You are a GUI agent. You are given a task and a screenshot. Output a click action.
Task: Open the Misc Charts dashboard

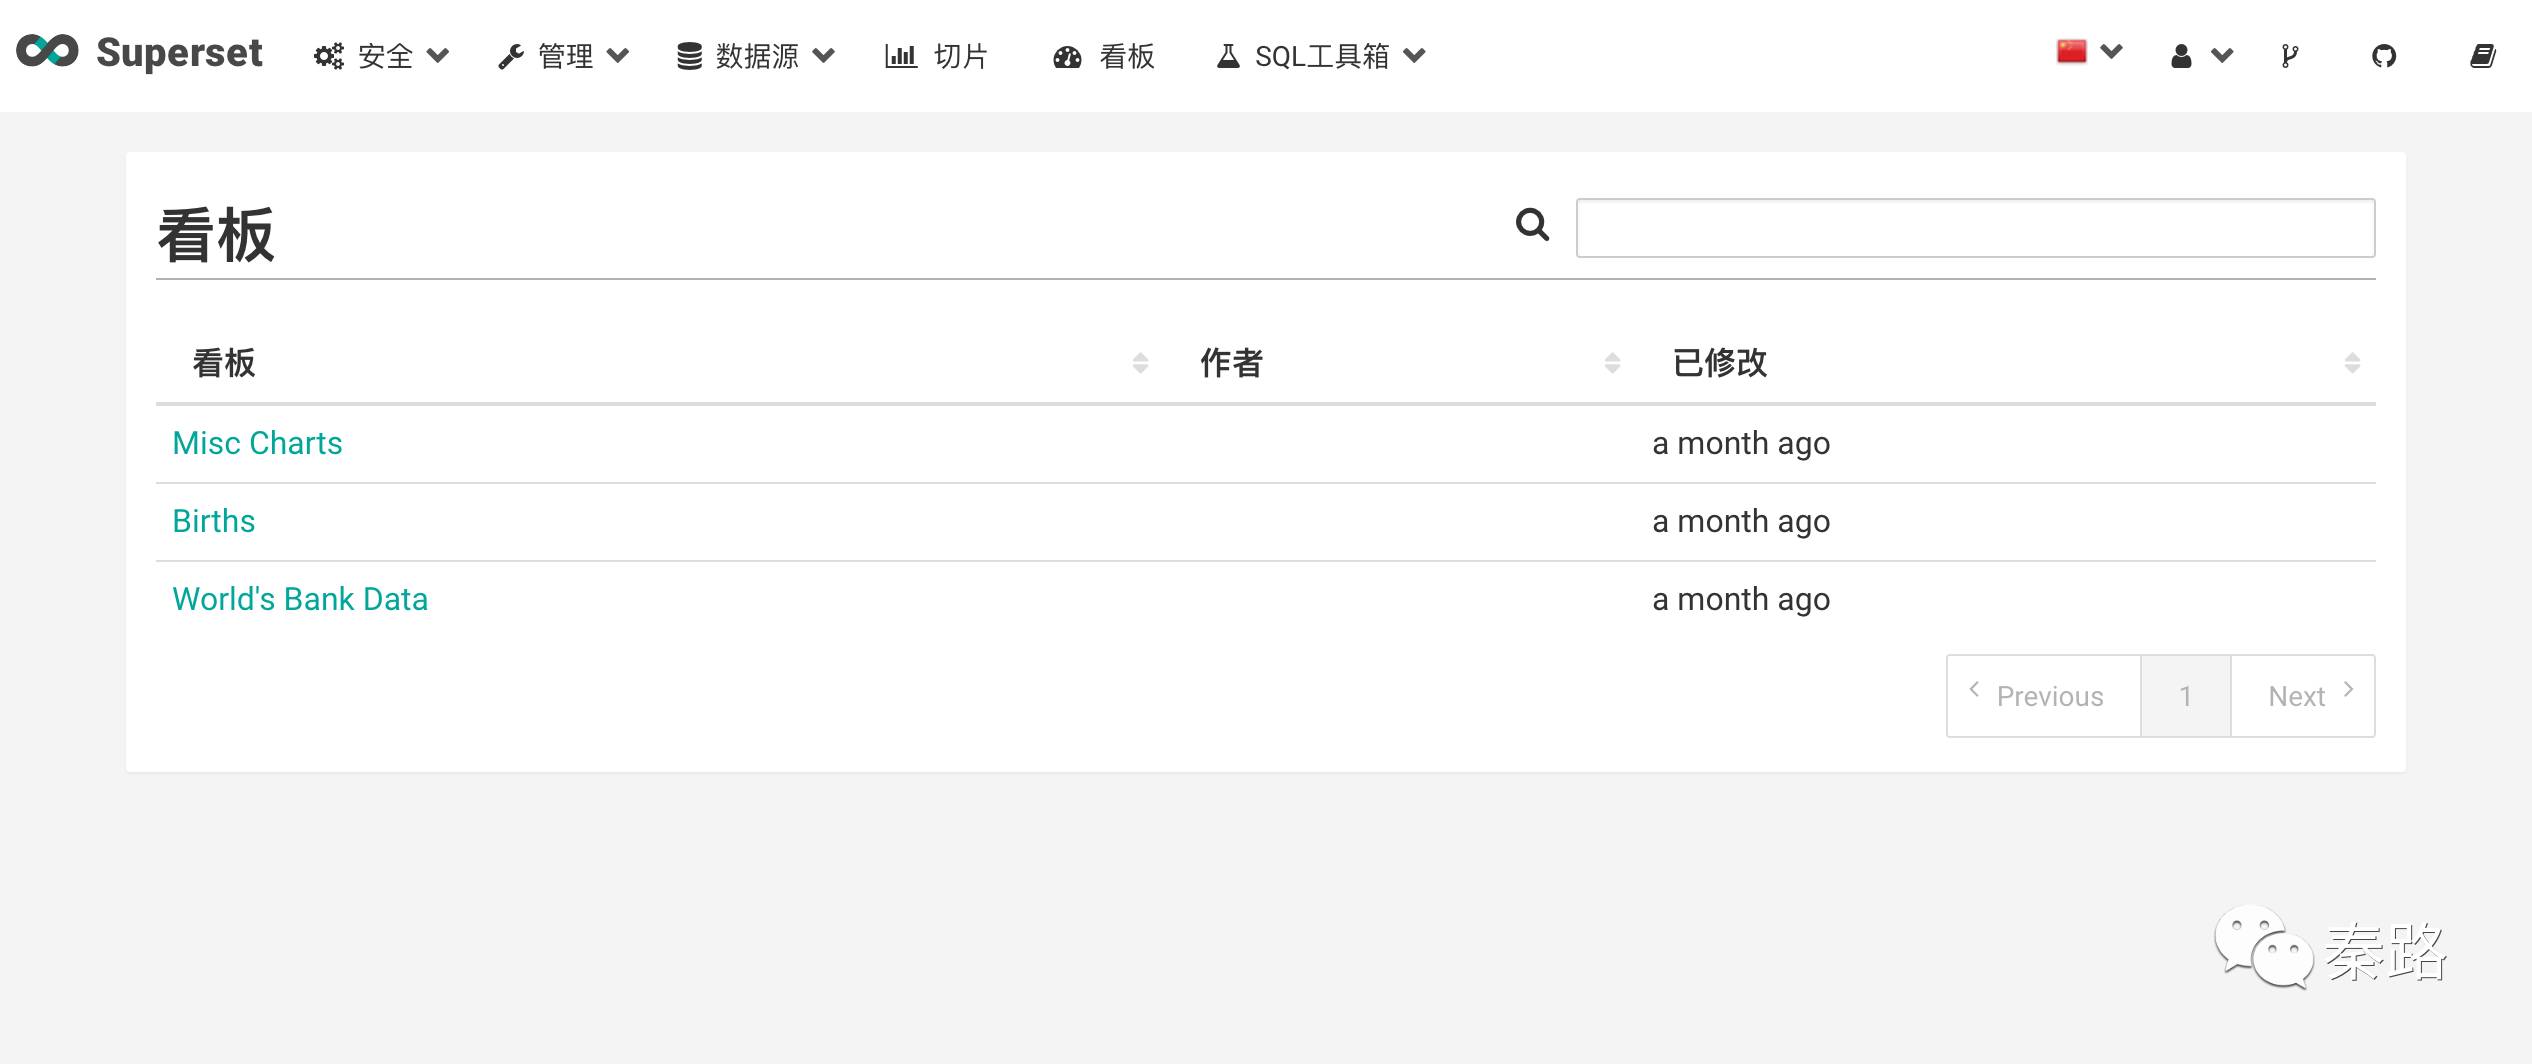coord(257,443)
